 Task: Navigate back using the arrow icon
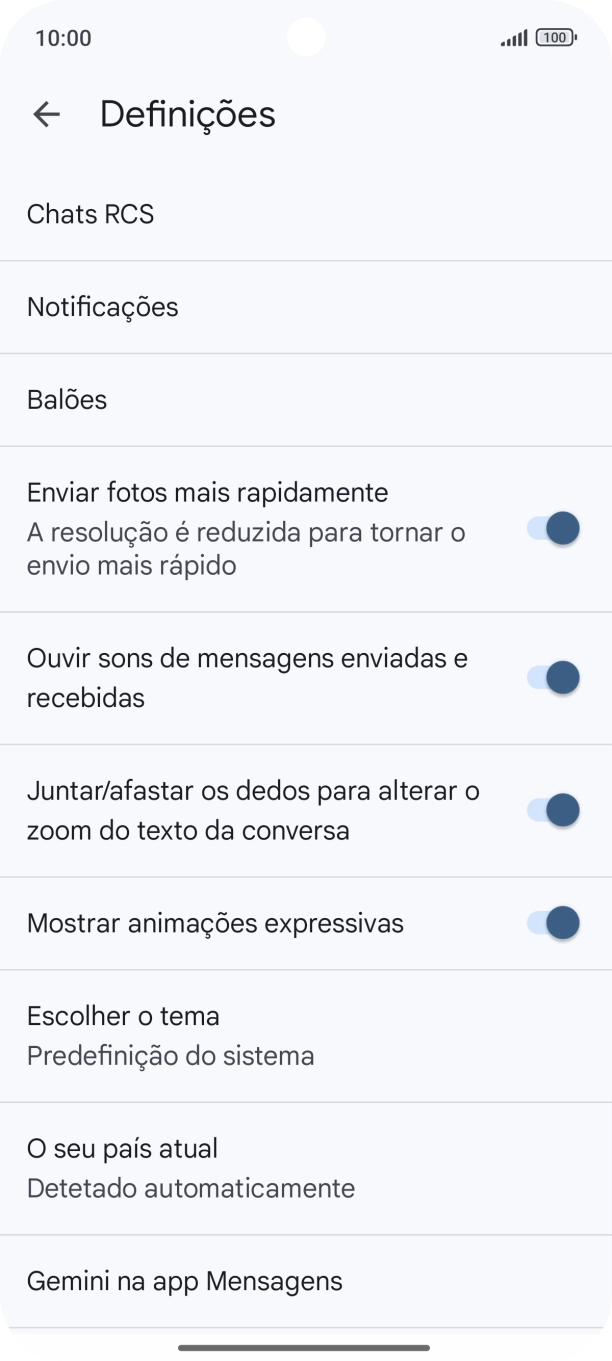pos(46,114)
